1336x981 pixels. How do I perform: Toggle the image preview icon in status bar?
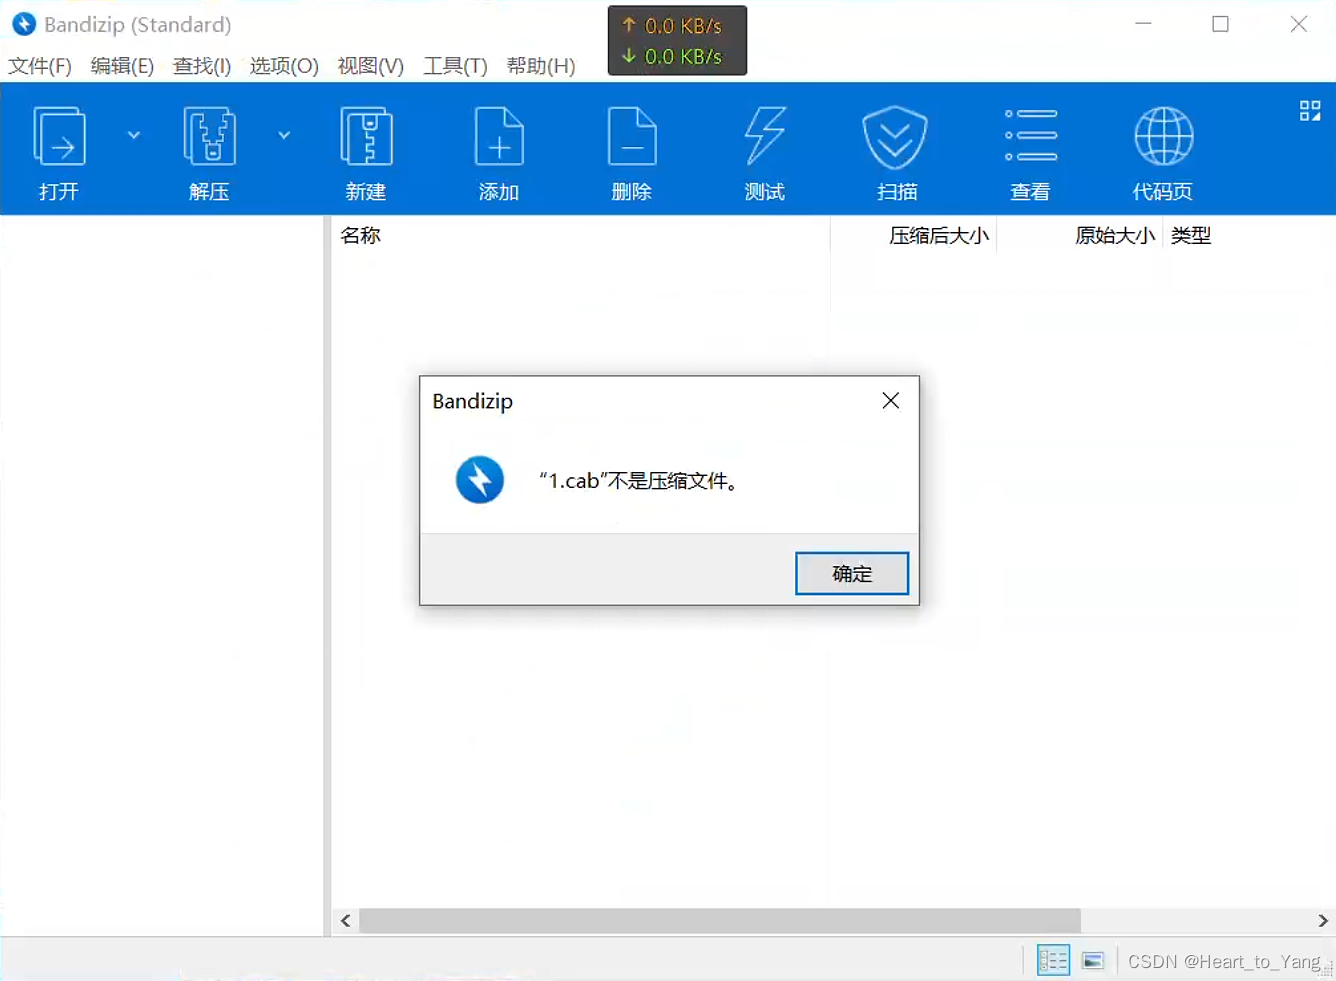(x=1093, y=959)
